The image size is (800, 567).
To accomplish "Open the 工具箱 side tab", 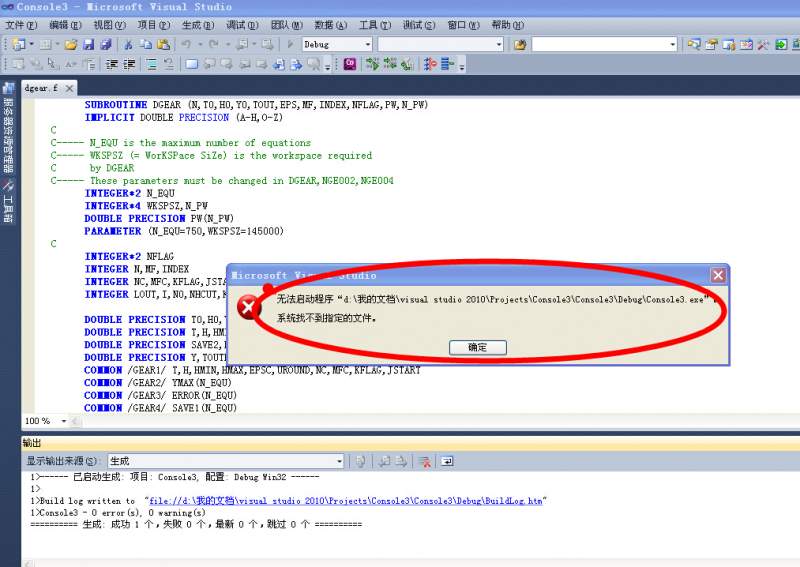I will 8,202.
